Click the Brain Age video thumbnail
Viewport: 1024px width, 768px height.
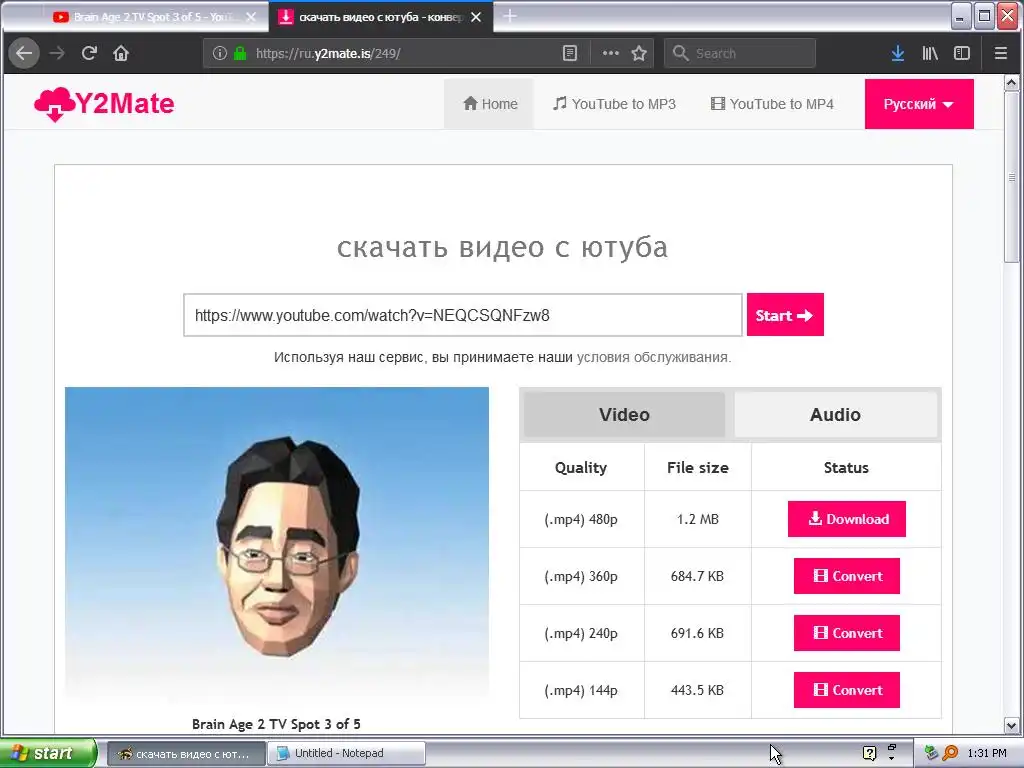click(277, 544)
